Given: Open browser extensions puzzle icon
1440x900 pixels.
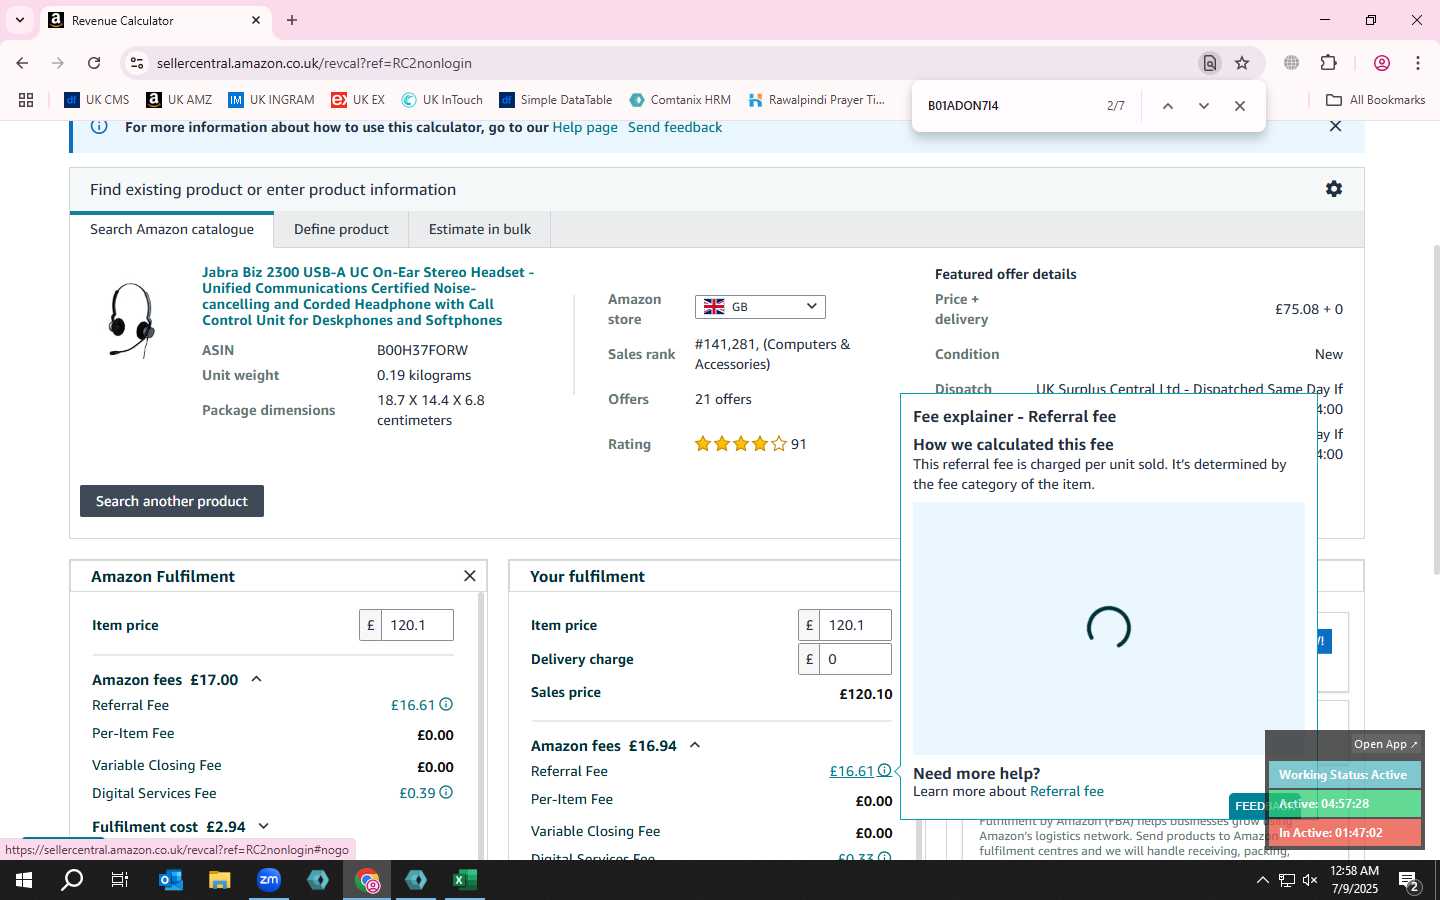Looking at the screenshot, I should coord(1329,63).
